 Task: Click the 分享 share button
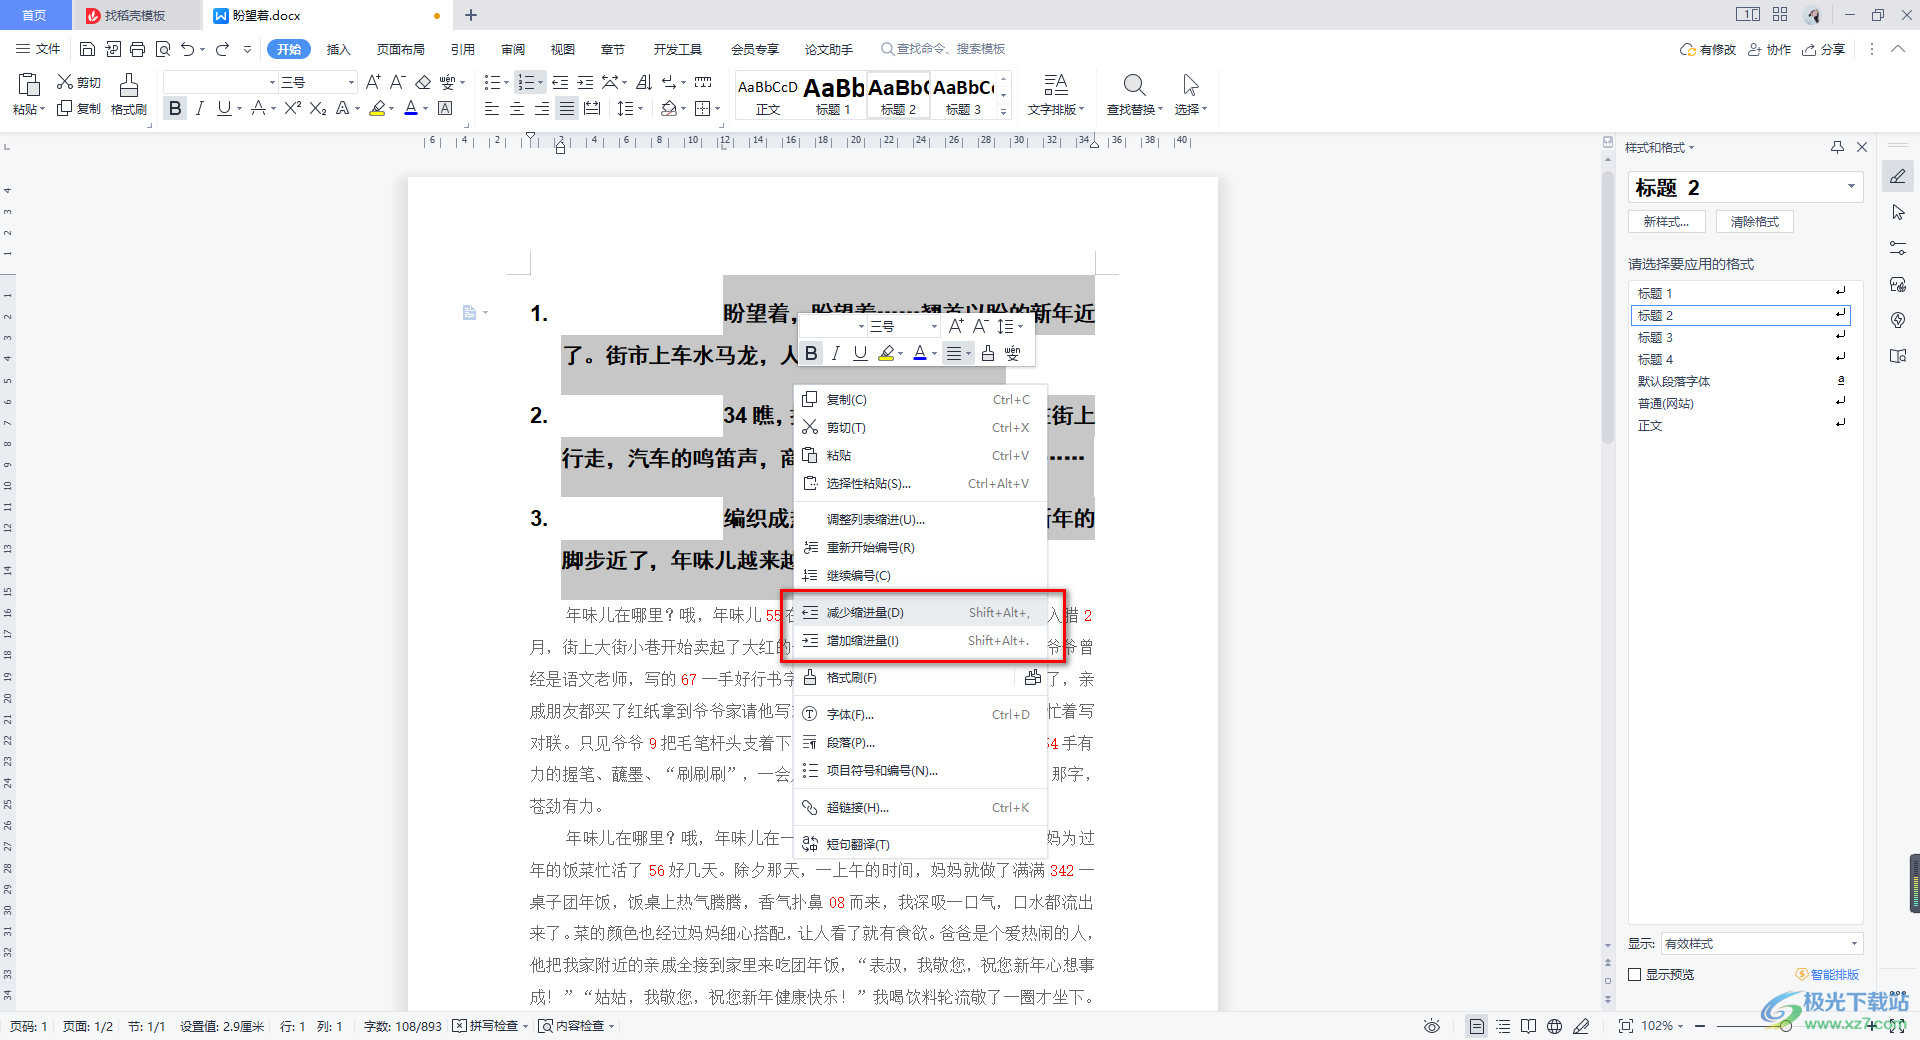pyautogui.click(x=1824, y=49)
